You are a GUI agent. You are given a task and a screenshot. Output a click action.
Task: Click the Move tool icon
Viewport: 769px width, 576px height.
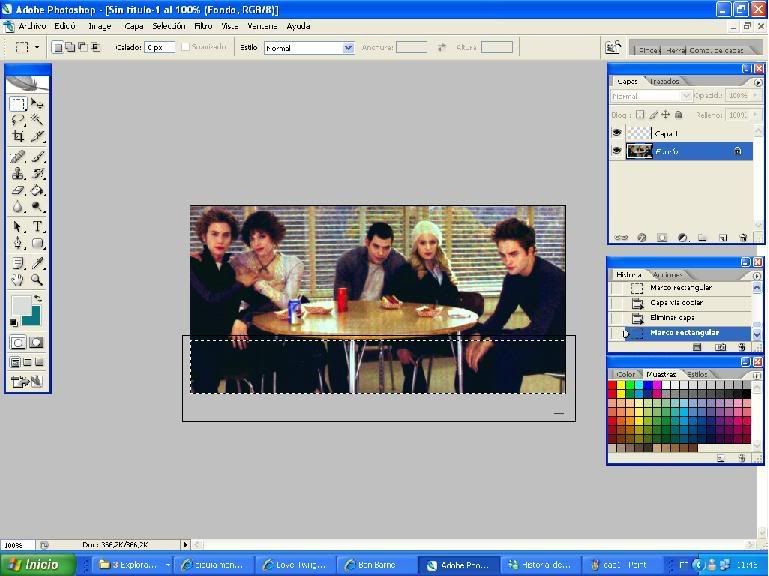tap(37, 104)
